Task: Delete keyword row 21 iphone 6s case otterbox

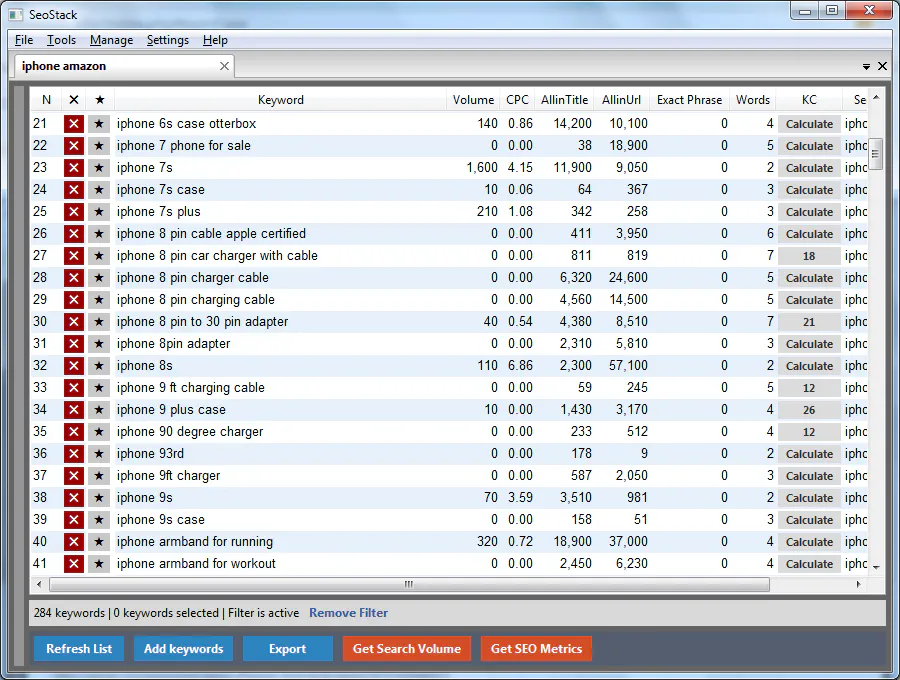Action: (73, 124)
